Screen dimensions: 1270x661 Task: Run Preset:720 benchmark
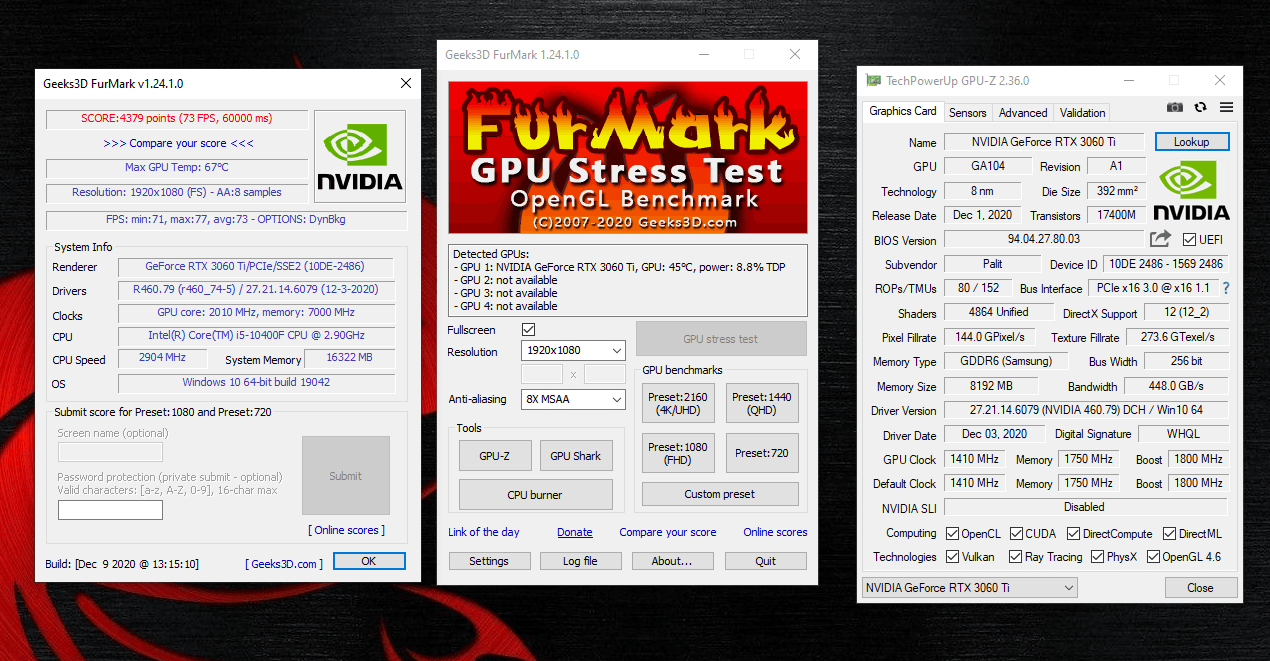click(x=762, y=453)
